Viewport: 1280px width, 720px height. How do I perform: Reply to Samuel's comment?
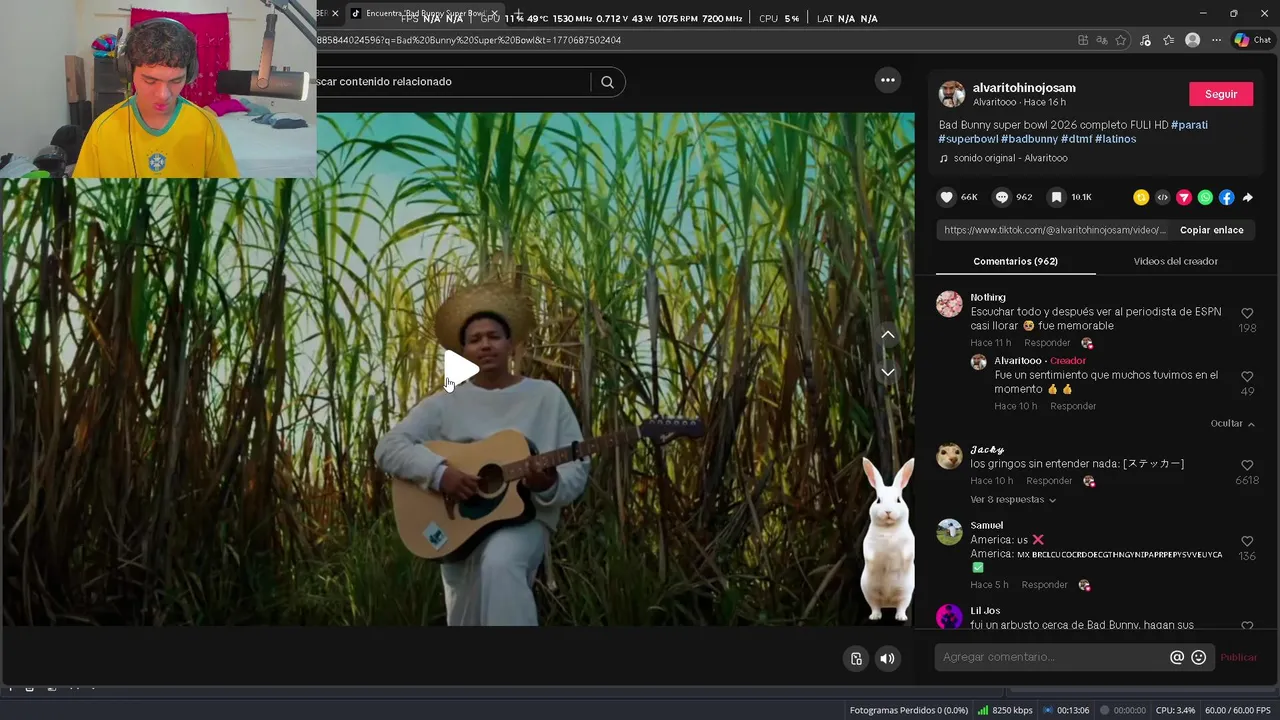tap(1045, 585)
